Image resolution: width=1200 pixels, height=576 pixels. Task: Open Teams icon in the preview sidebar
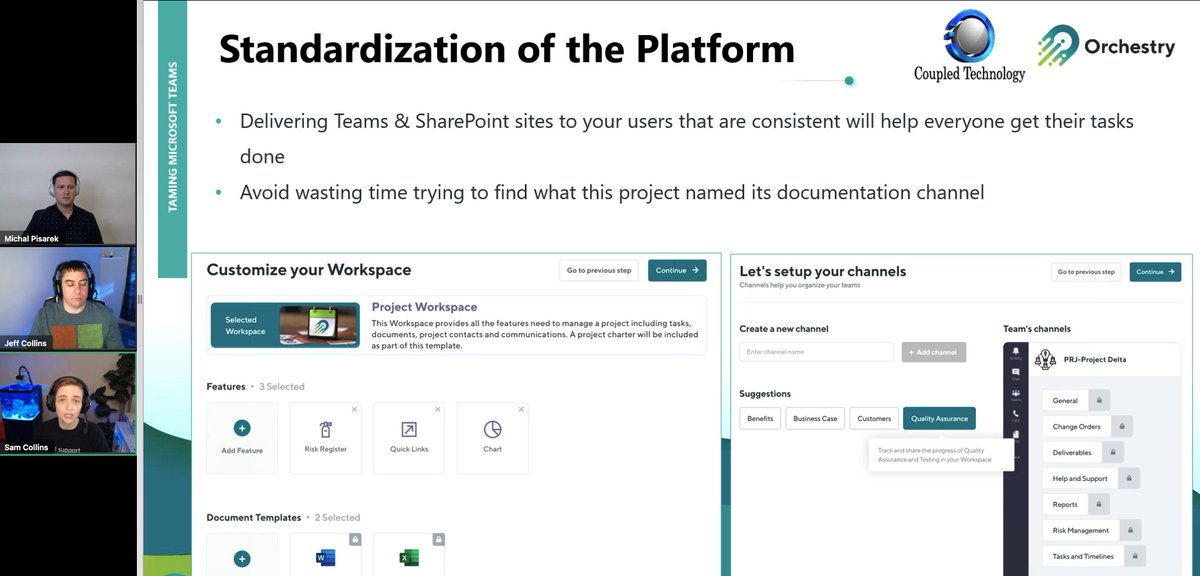(1016, 395)
